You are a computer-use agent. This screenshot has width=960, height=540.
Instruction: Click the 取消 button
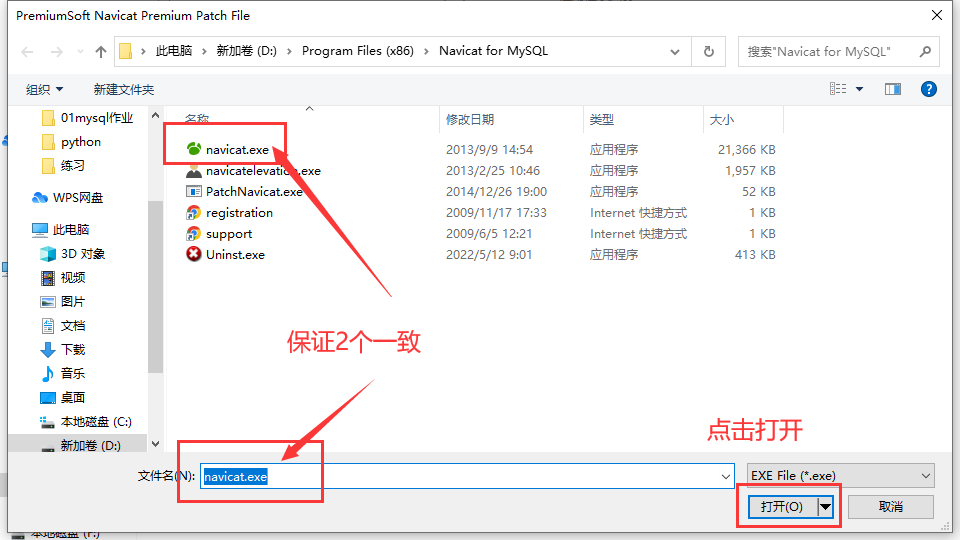click(x=891, y=506)
